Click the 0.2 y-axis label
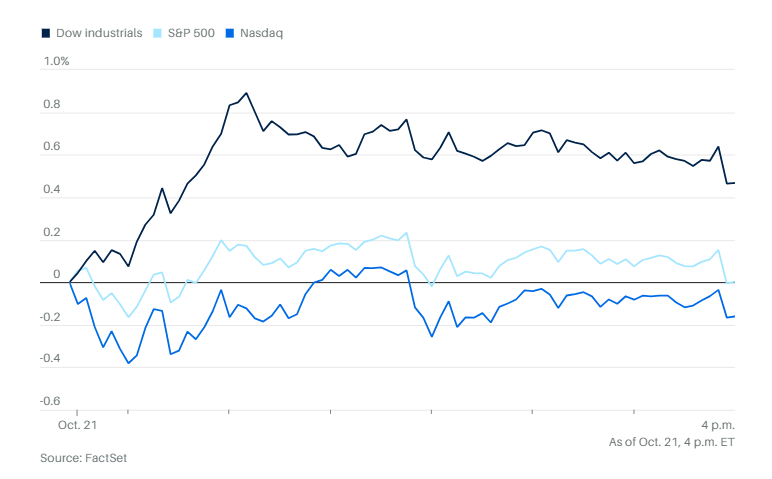Image resolution: width=772 pixels, height=479 pixels. [51, 233]
